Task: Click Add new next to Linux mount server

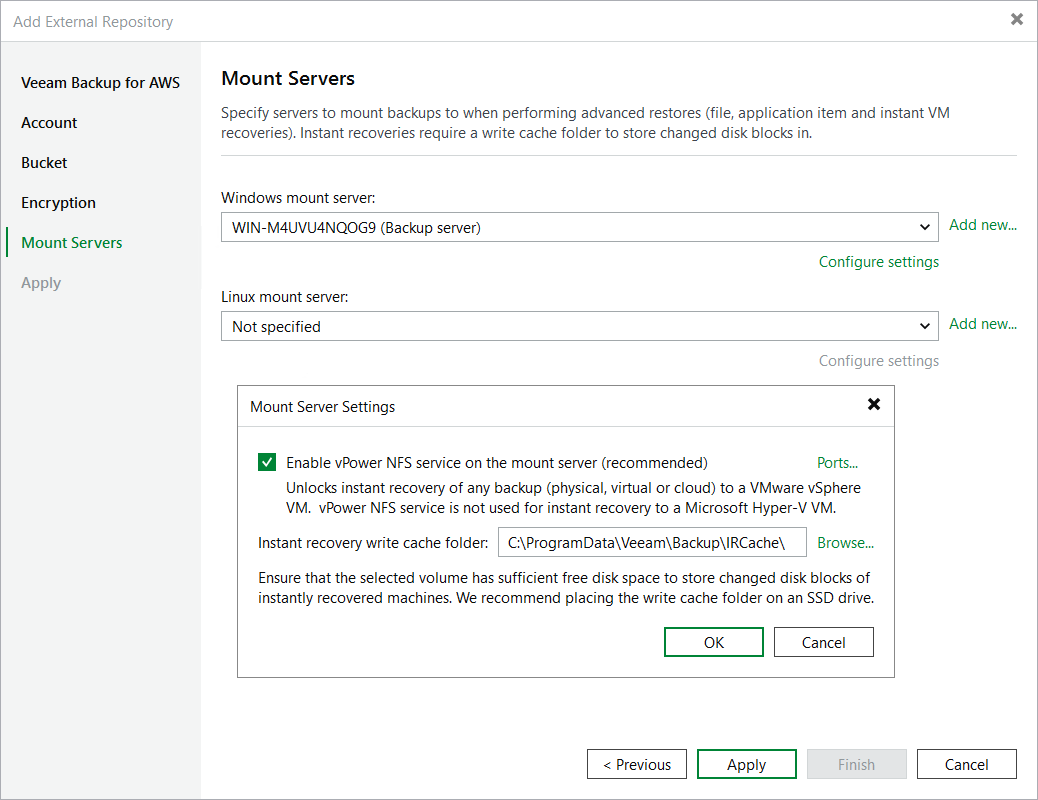Action: point(982,324)
